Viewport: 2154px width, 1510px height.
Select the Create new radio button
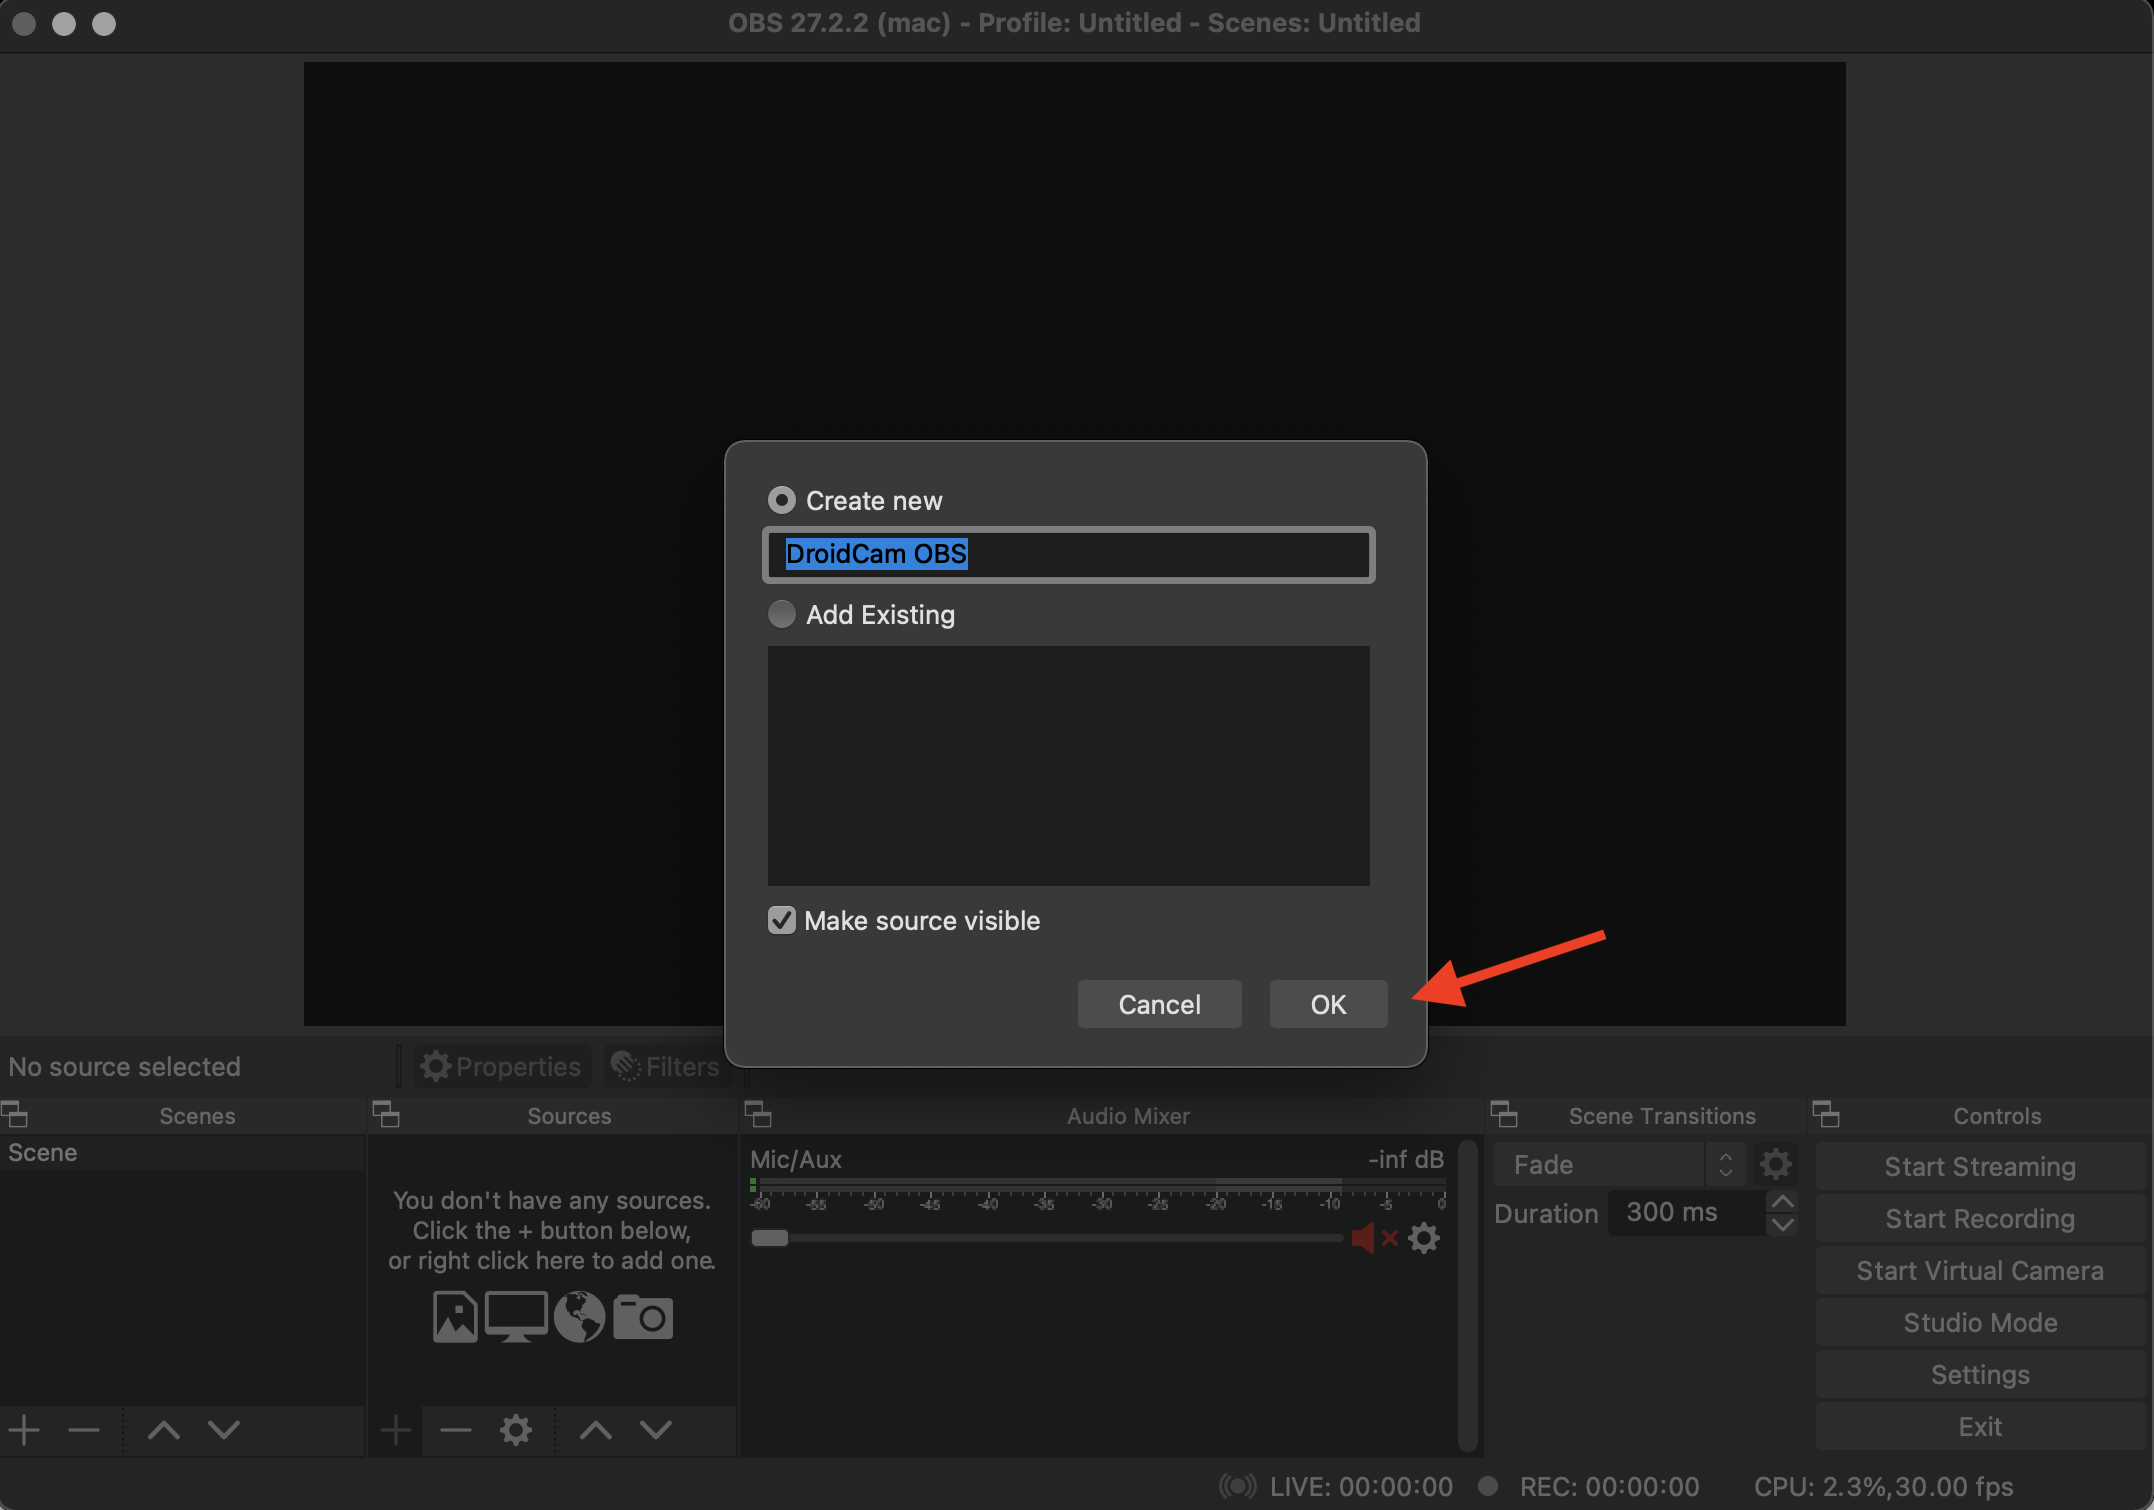click(782, 500)
